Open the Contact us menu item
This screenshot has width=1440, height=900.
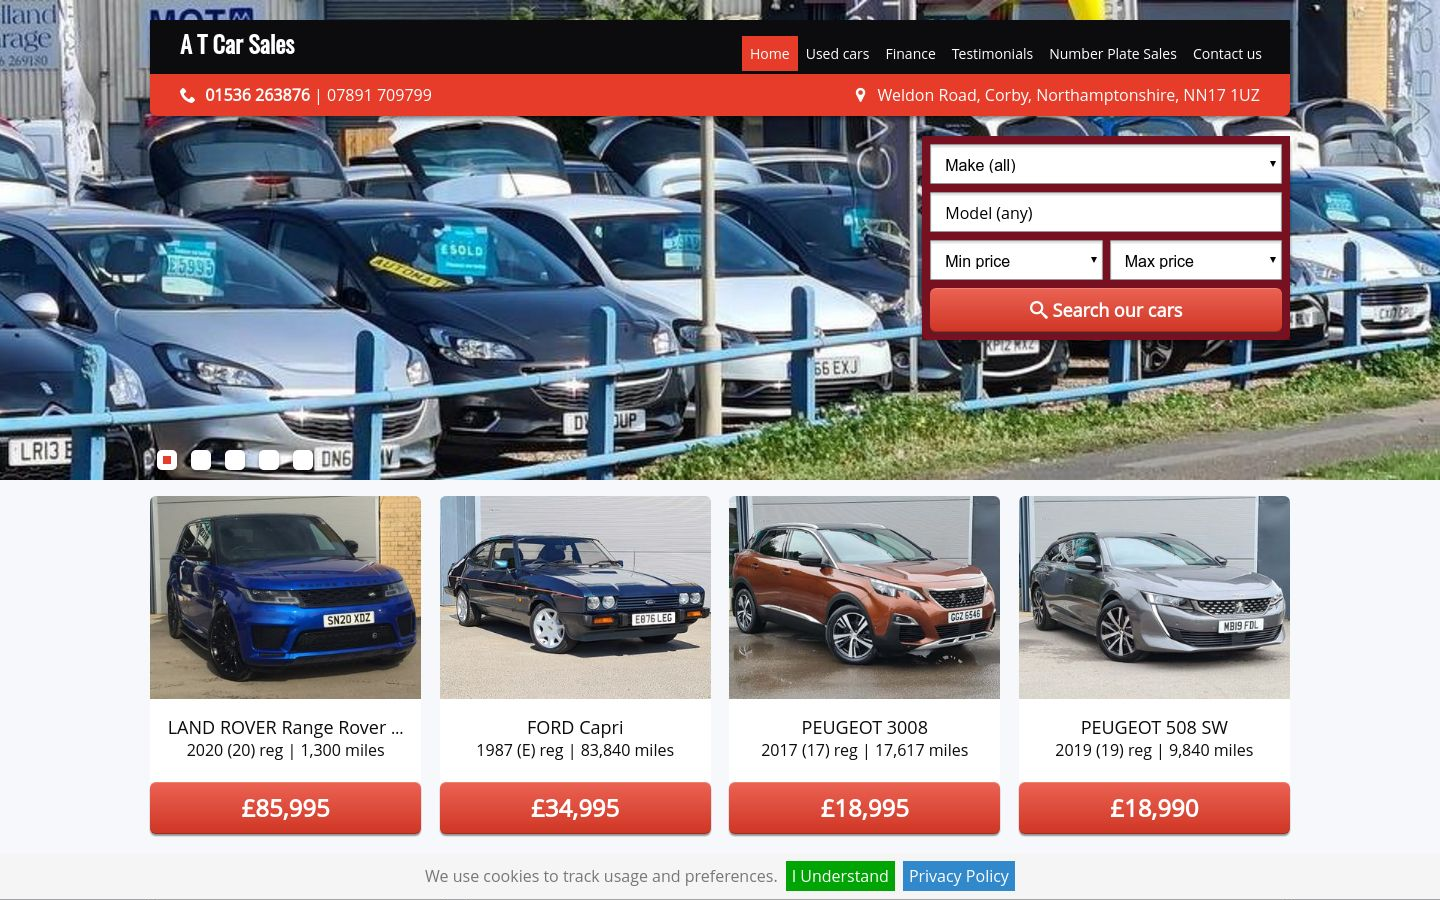click(1227, 54)
